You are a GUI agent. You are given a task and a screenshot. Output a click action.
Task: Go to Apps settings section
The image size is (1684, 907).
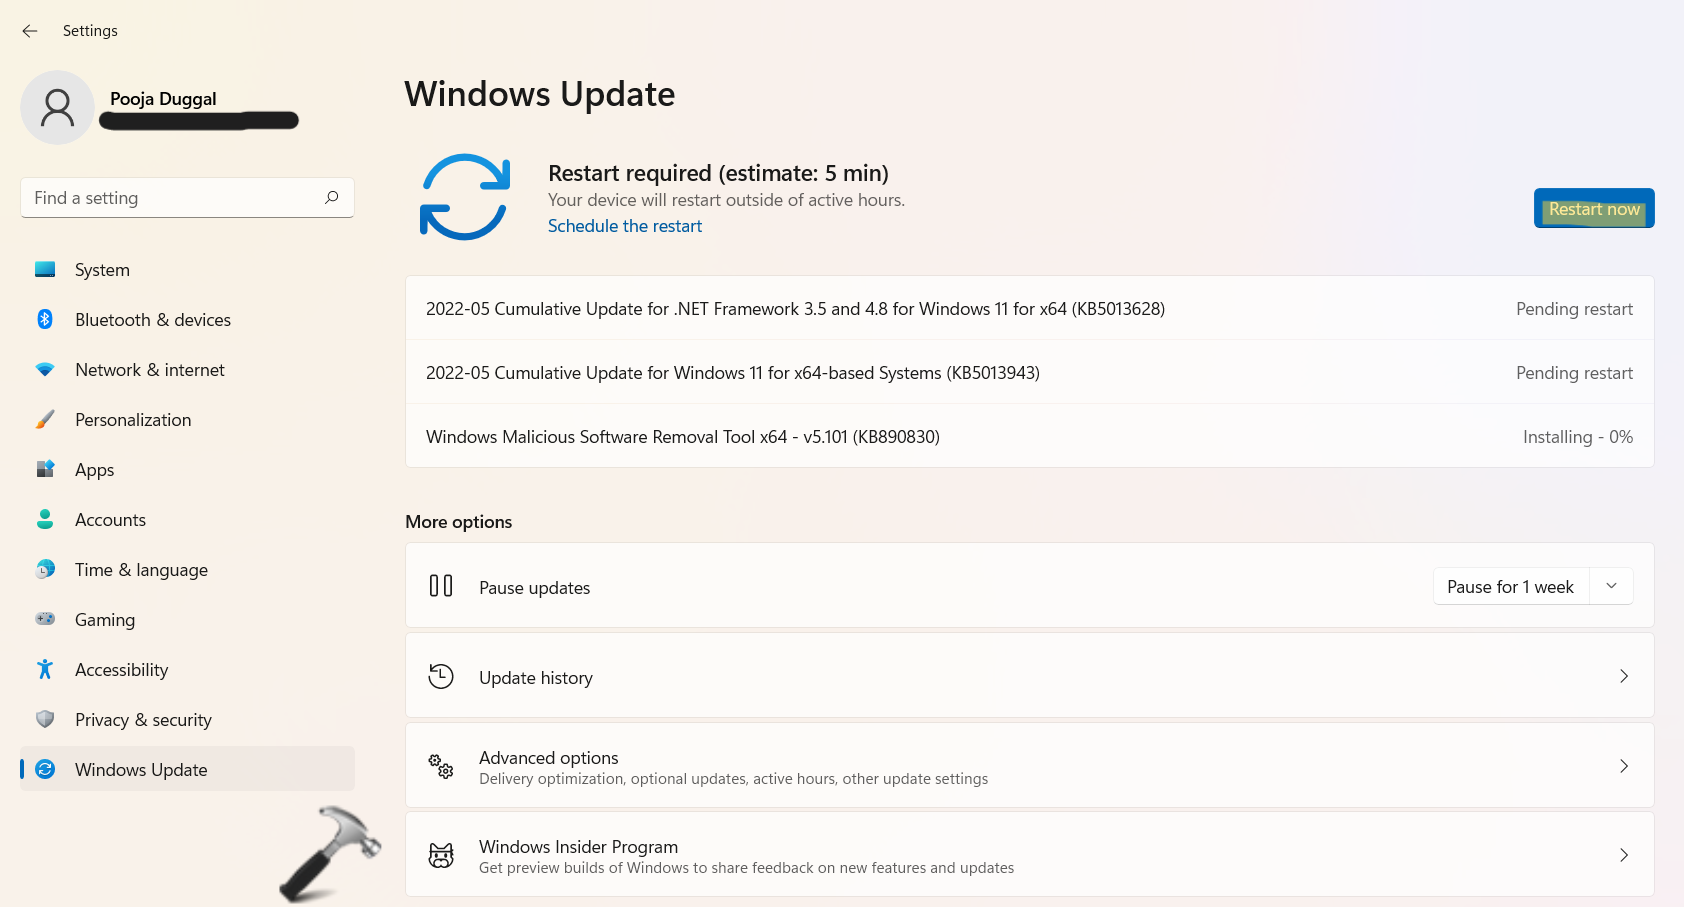coord(95,470)
